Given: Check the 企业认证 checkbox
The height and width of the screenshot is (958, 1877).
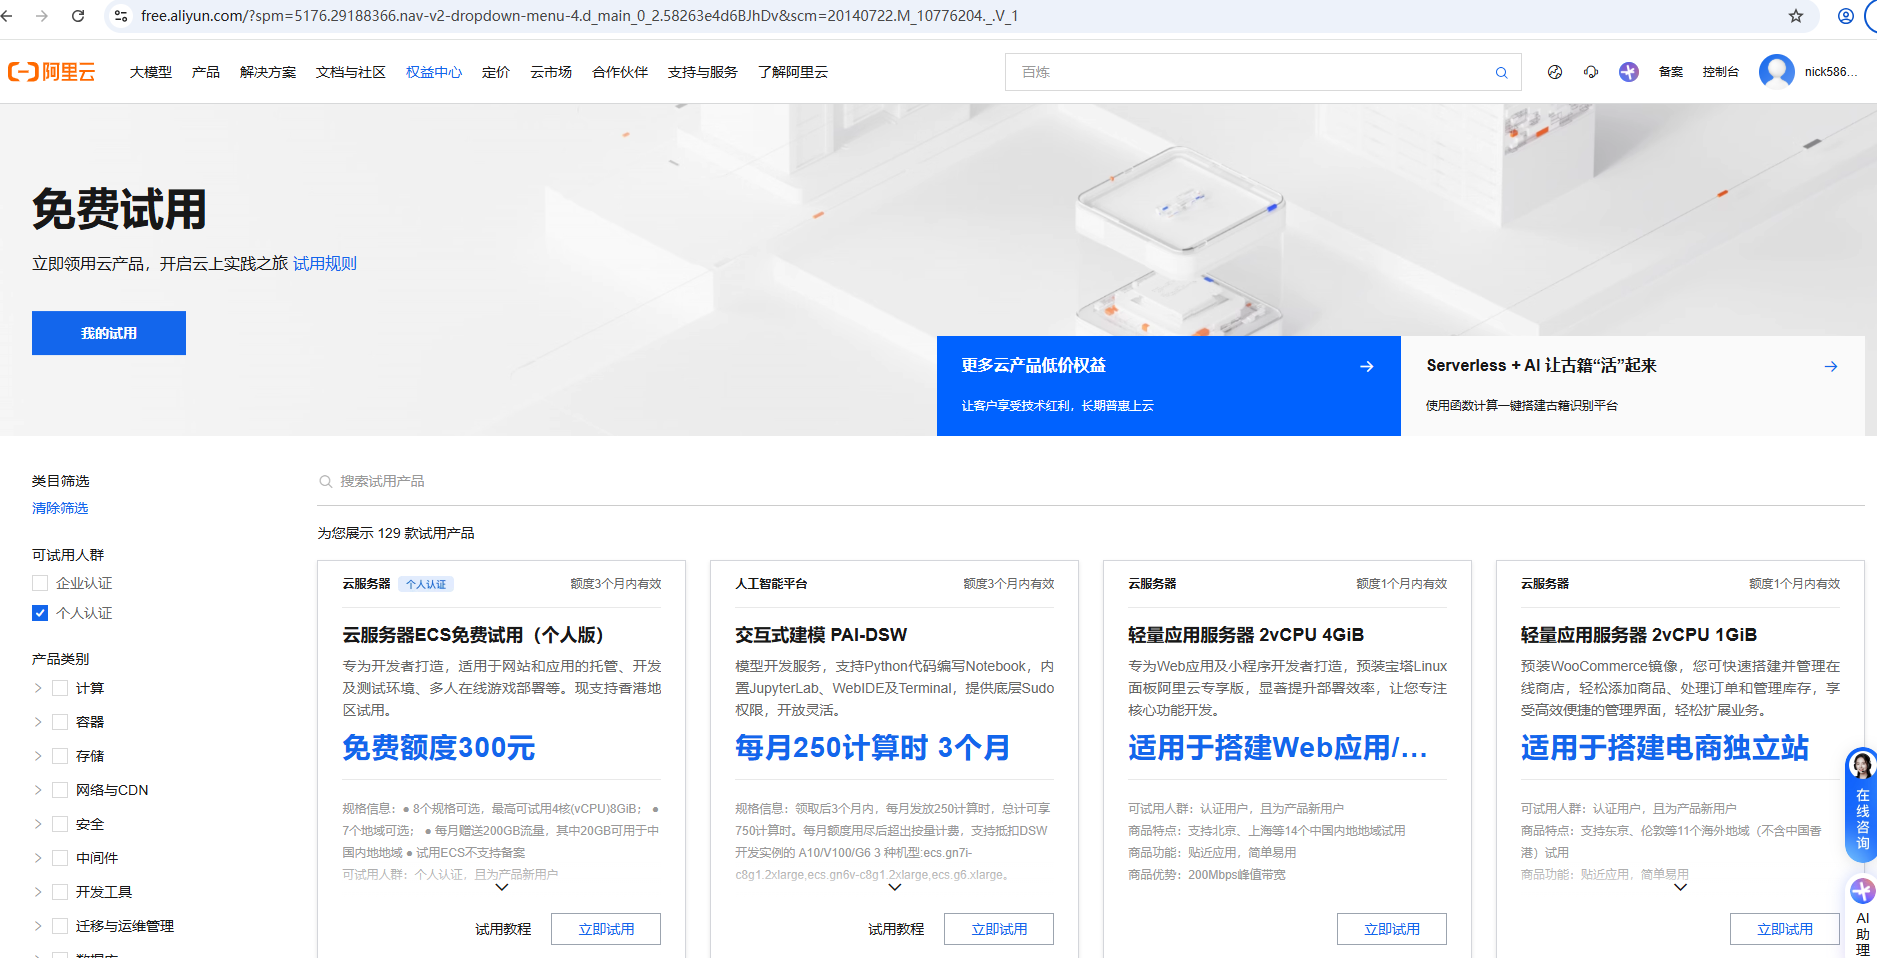Looking at the screenshot, I should click(40, 583).
